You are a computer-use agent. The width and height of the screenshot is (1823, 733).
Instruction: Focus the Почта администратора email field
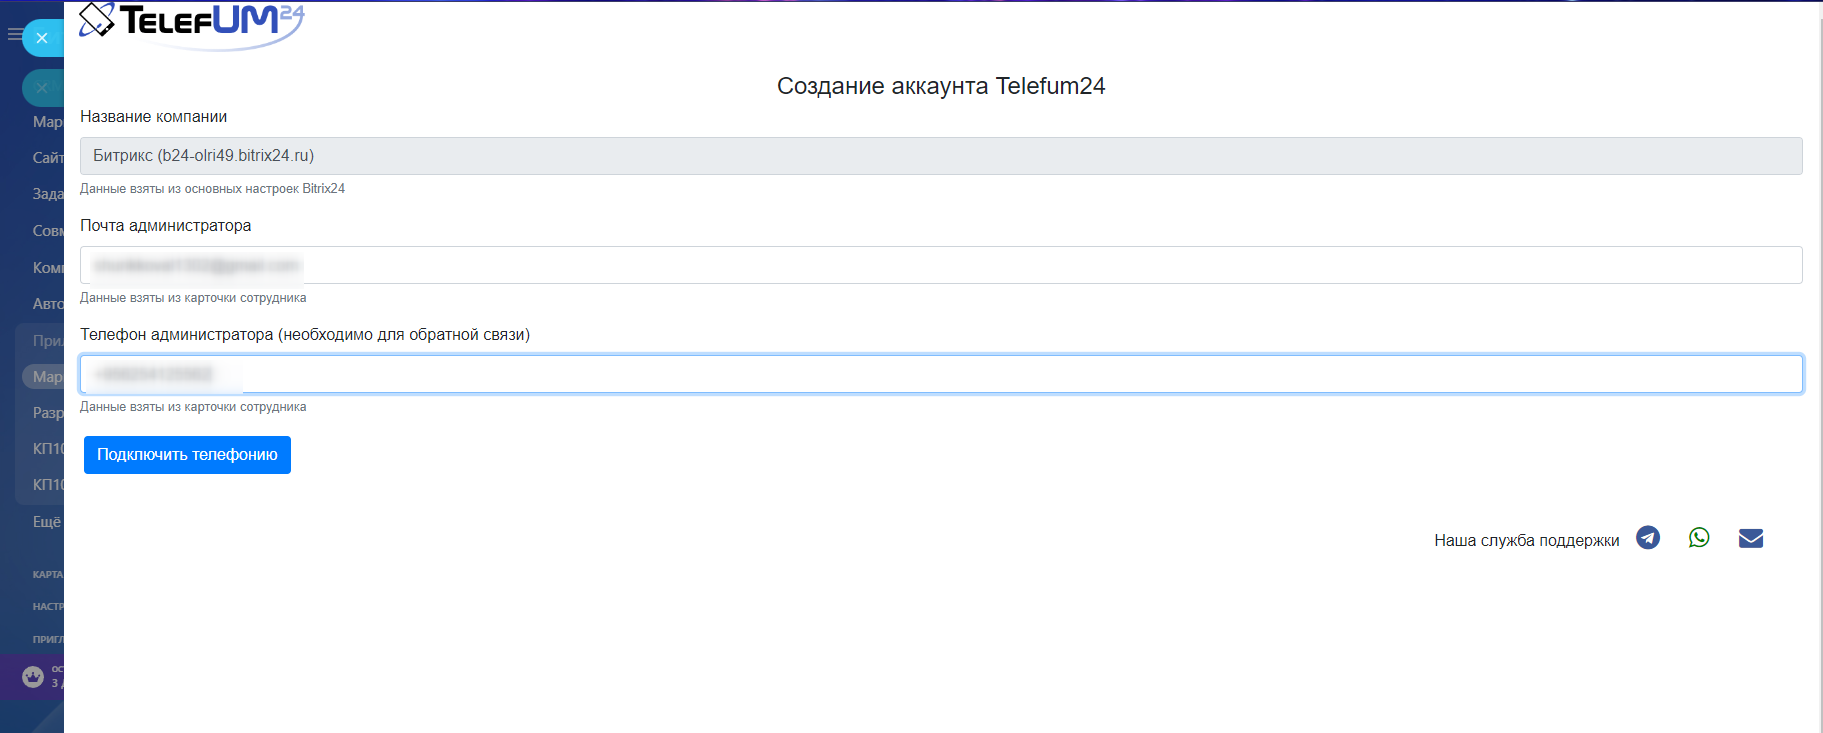(940, 265)
